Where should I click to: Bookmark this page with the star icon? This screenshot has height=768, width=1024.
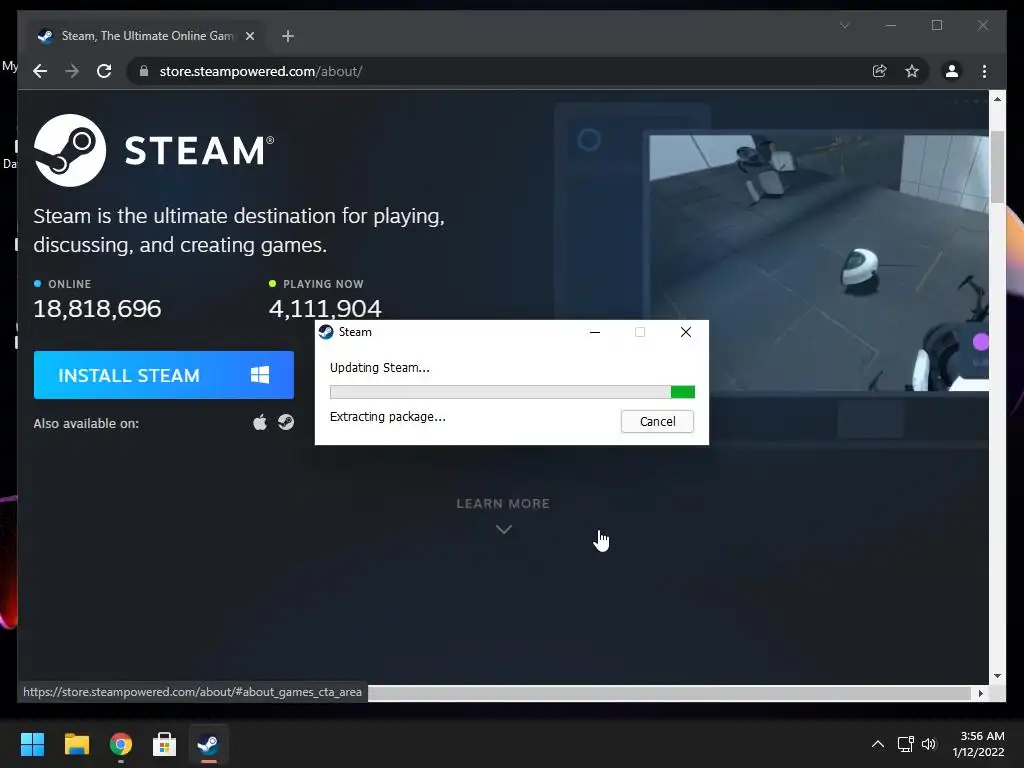click(x=912, y=71)
